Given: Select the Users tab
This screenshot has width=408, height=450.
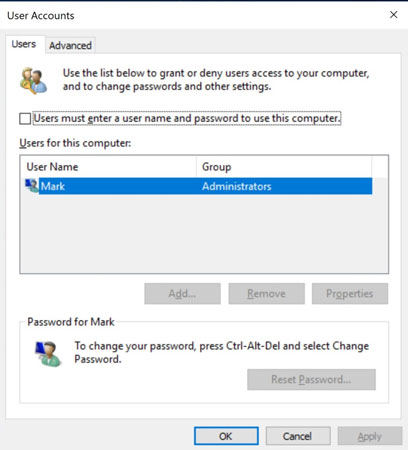Looking at the screenshot, I should tap(24, 44).
